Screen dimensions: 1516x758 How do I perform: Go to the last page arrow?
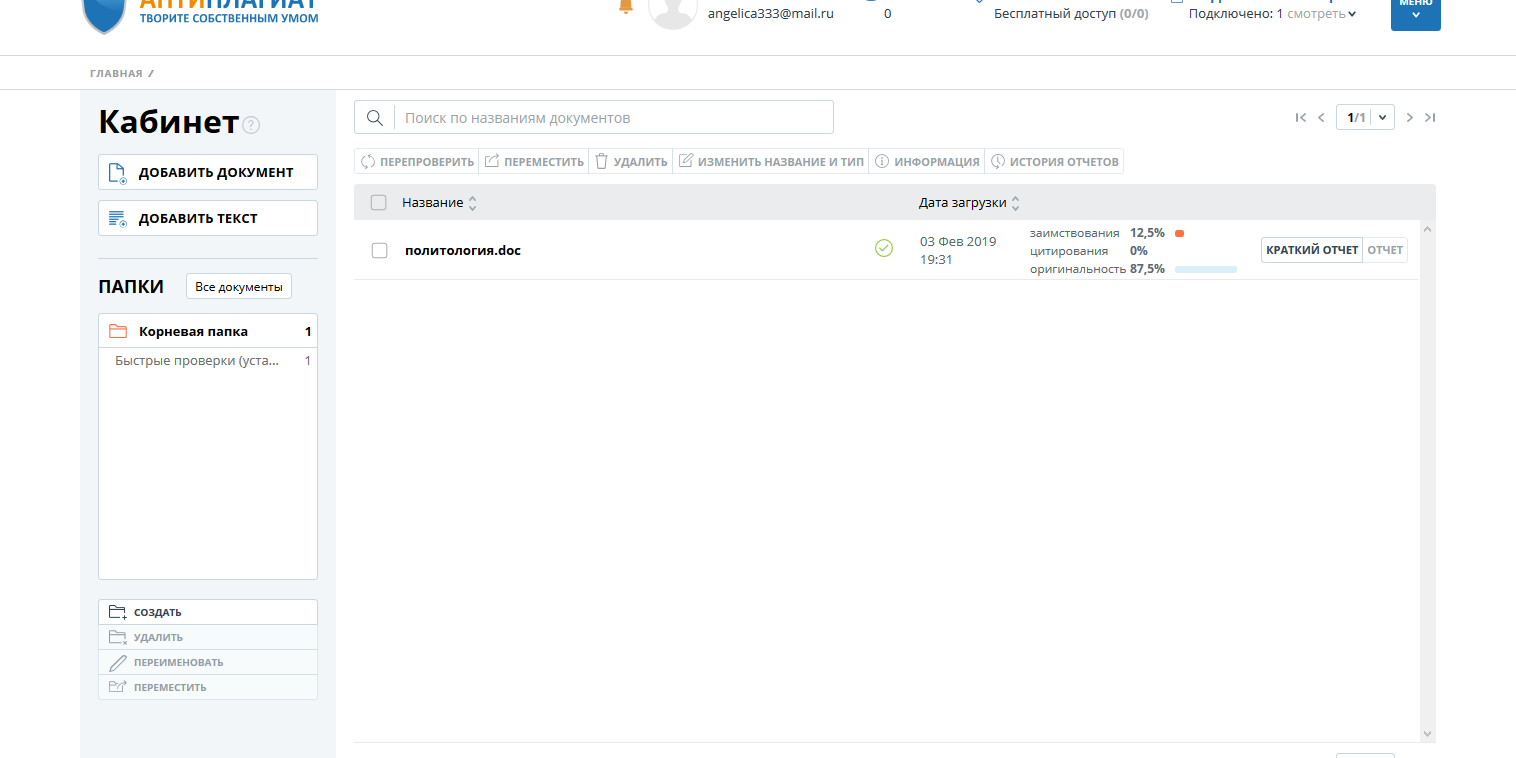[x=1430, y=118]
